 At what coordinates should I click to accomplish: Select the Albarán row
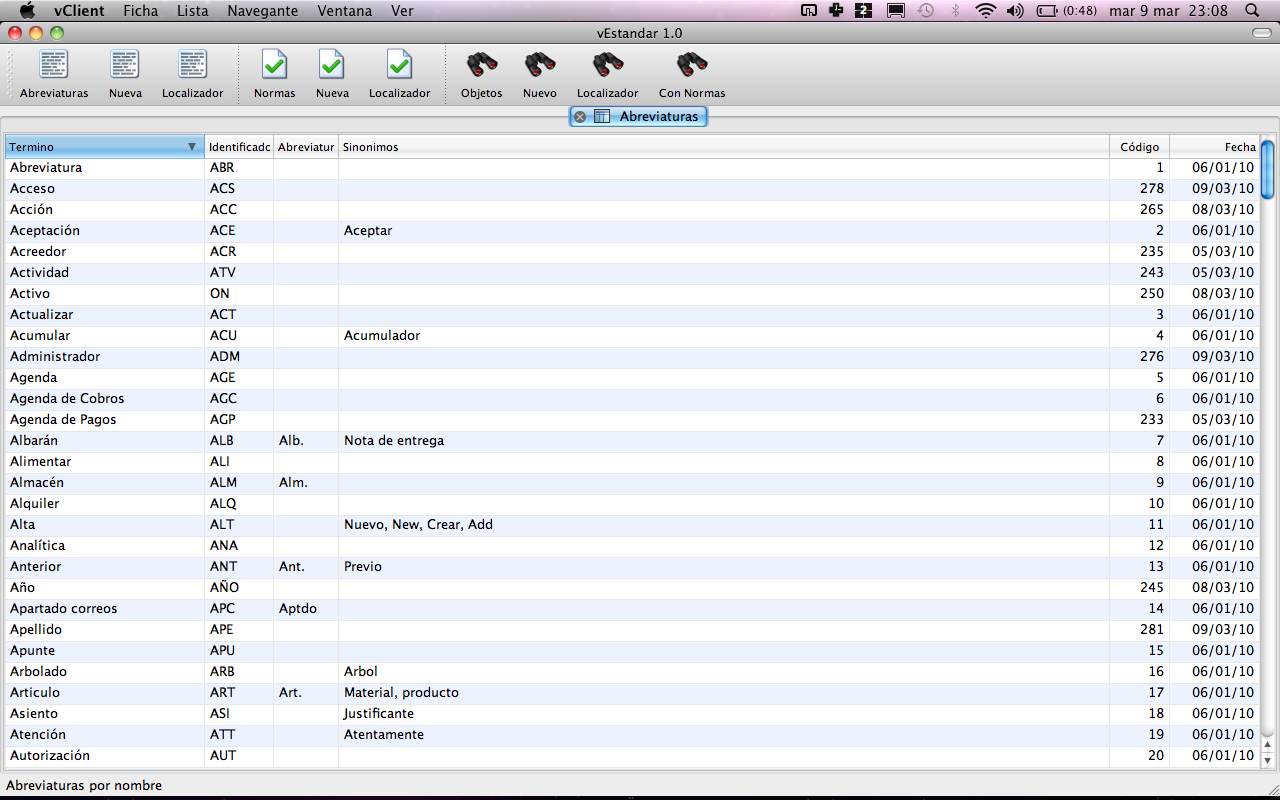pyautogui.click(x=34, y=441)
